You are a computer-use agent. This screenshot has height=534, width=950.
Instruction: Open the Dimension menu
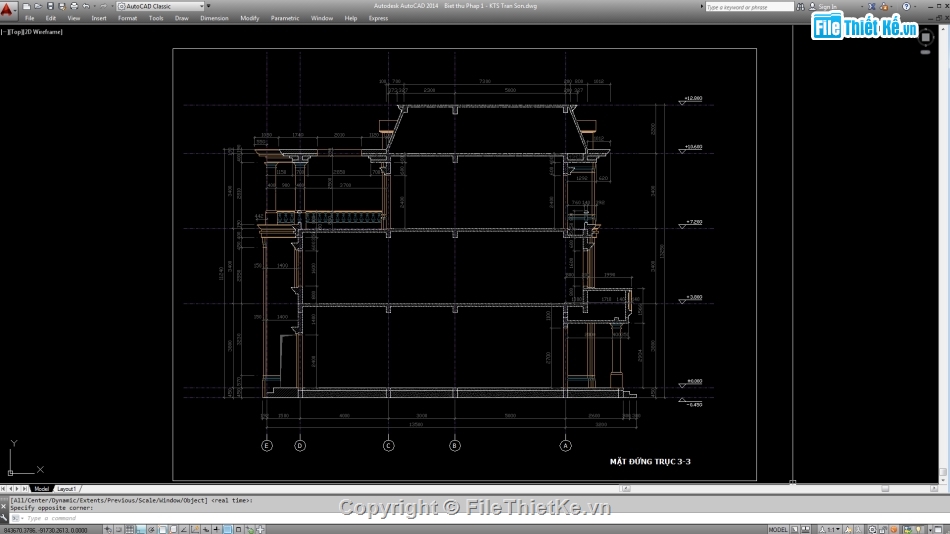pyautogui.click(x=214, y=18)
